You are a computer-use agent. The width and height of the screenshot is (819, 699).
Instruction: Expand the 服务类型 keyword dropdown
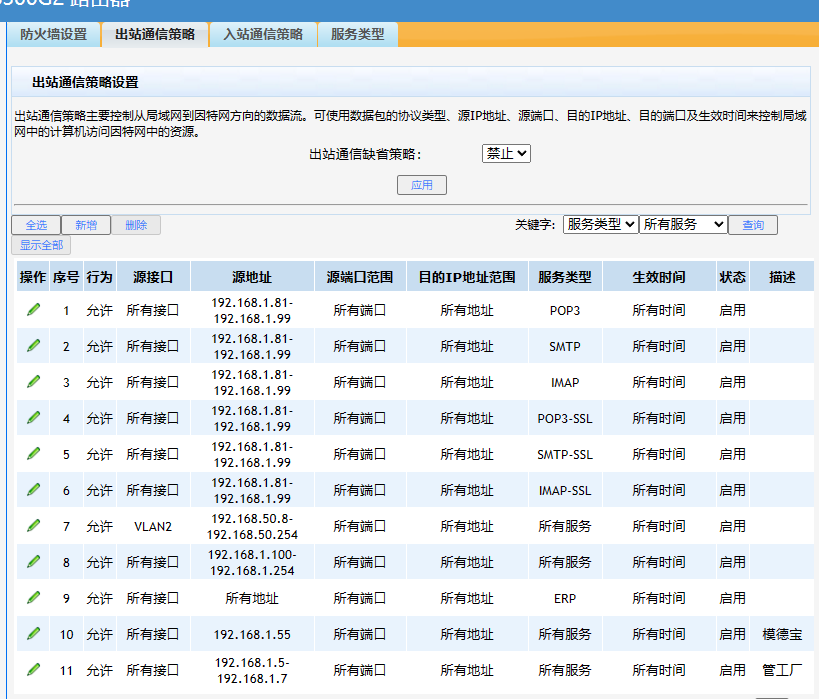[600, 225]
